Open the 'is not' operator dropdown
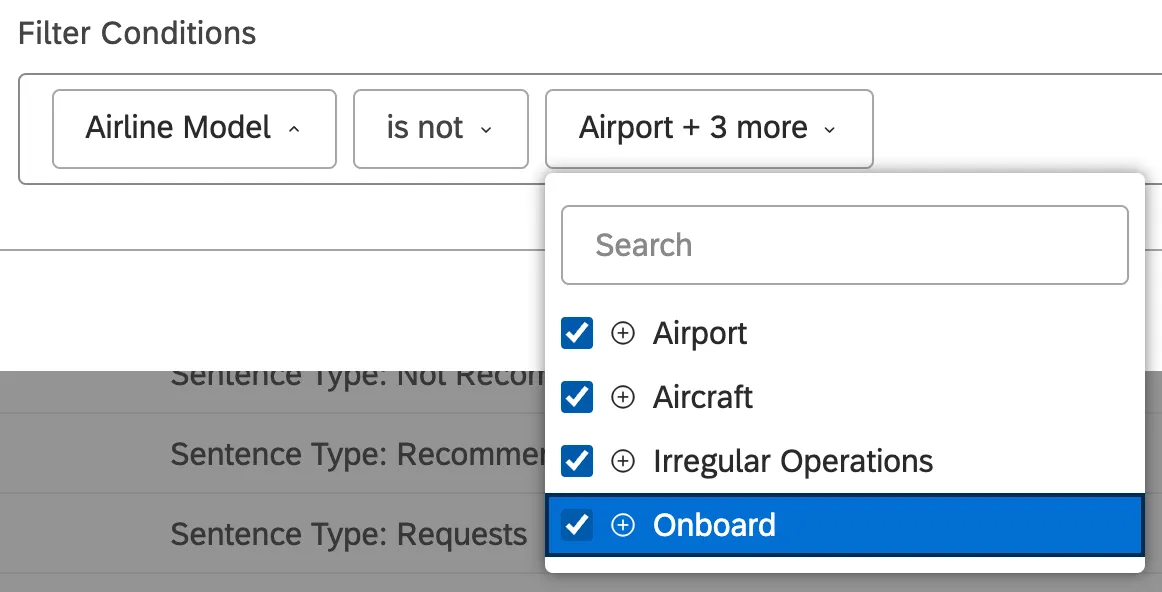The height and width of the screenshot is (592, 1162). click(441, 128)
